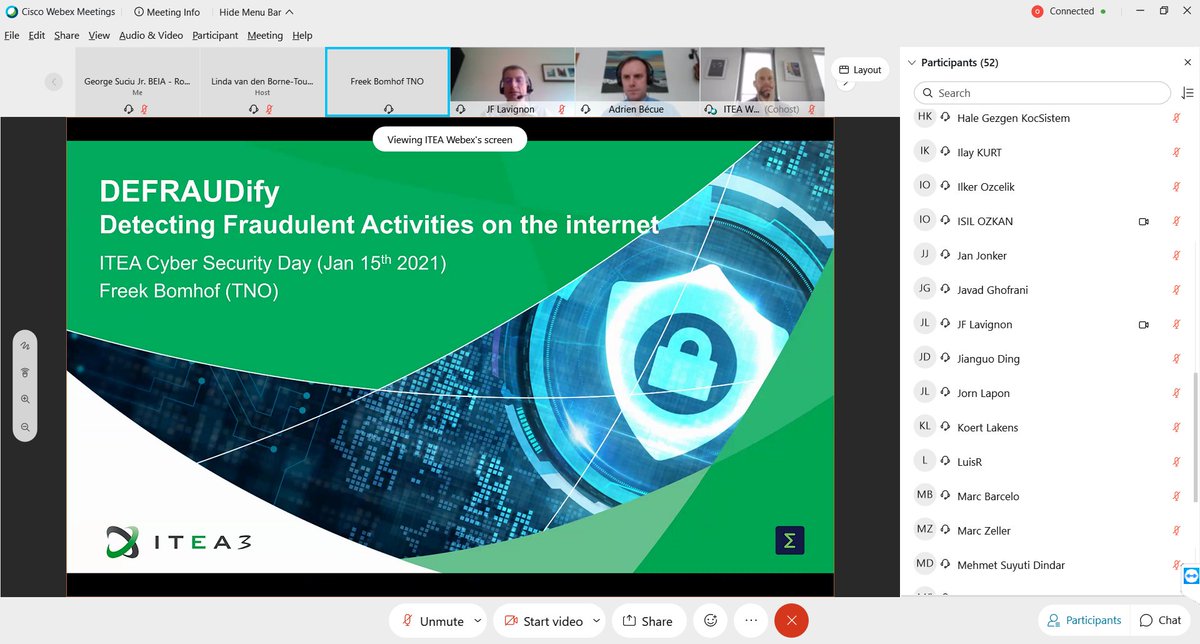Open the more options ellipsis button
This screenshot has height=644, width=1200.
coord(751,621)
